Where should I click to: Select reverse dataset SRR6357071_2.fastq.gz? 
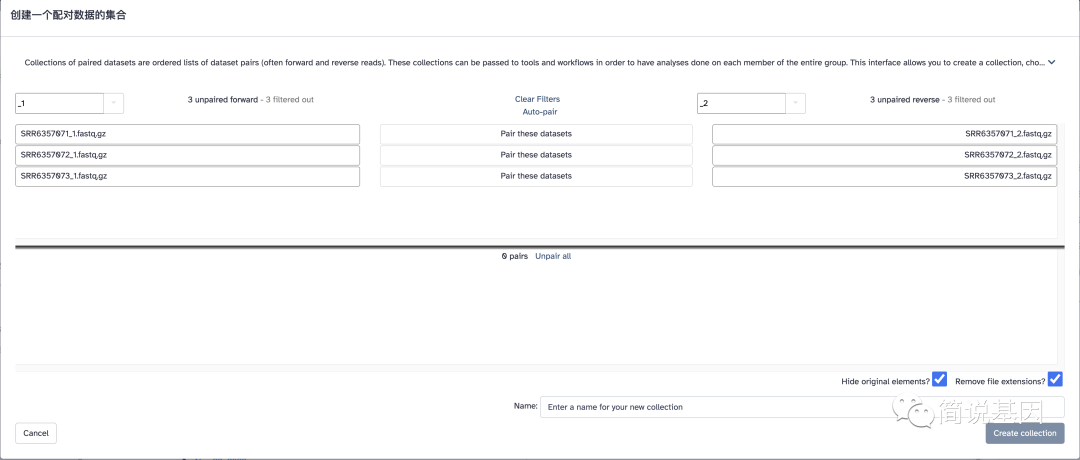[x=884, y=134]
